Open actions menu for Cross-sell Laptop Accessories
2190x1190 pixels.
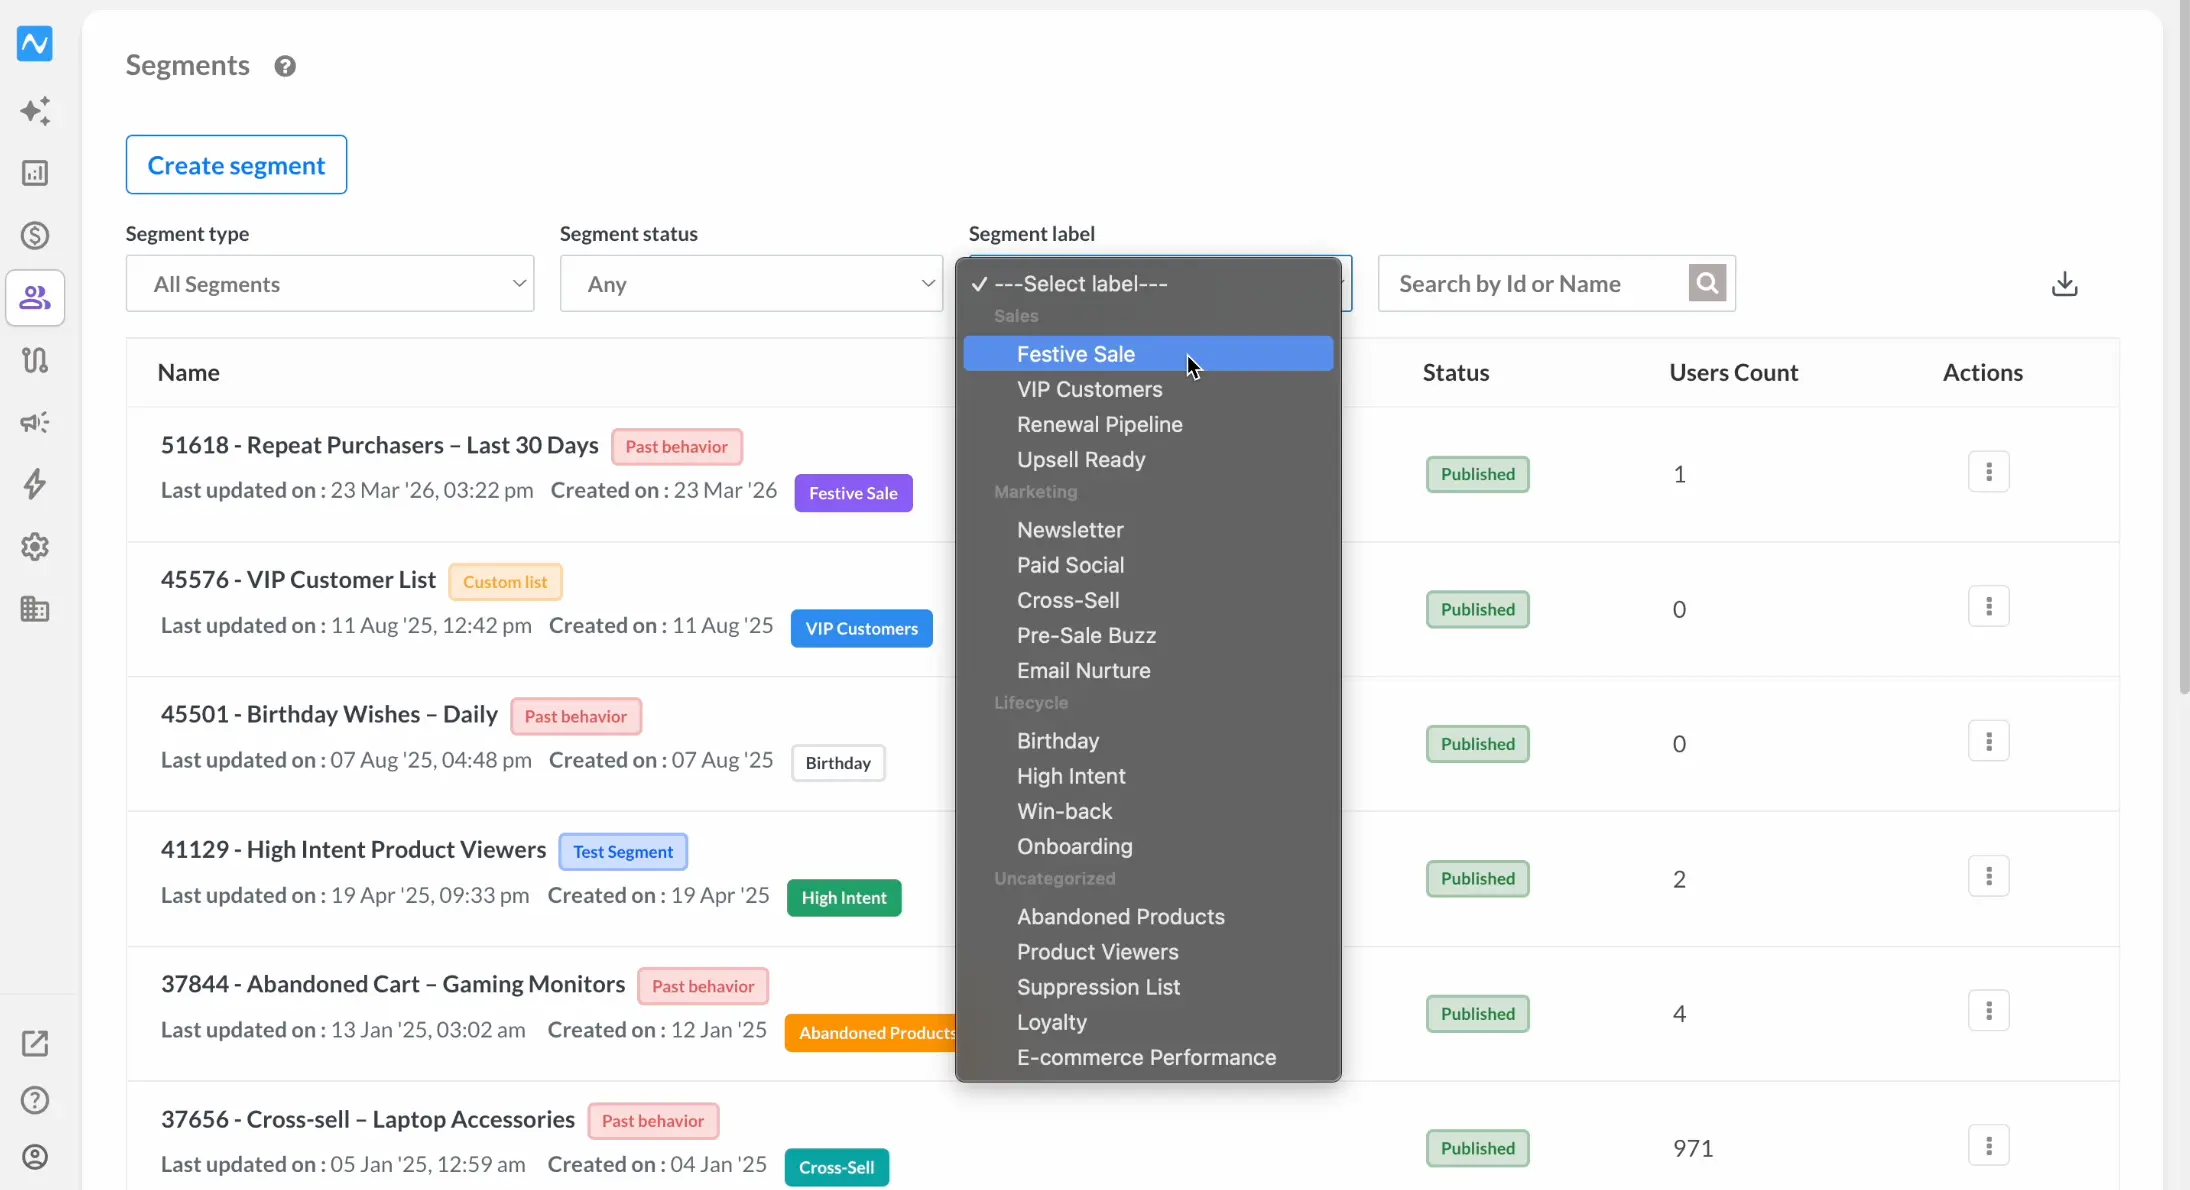[1988, 1146]
